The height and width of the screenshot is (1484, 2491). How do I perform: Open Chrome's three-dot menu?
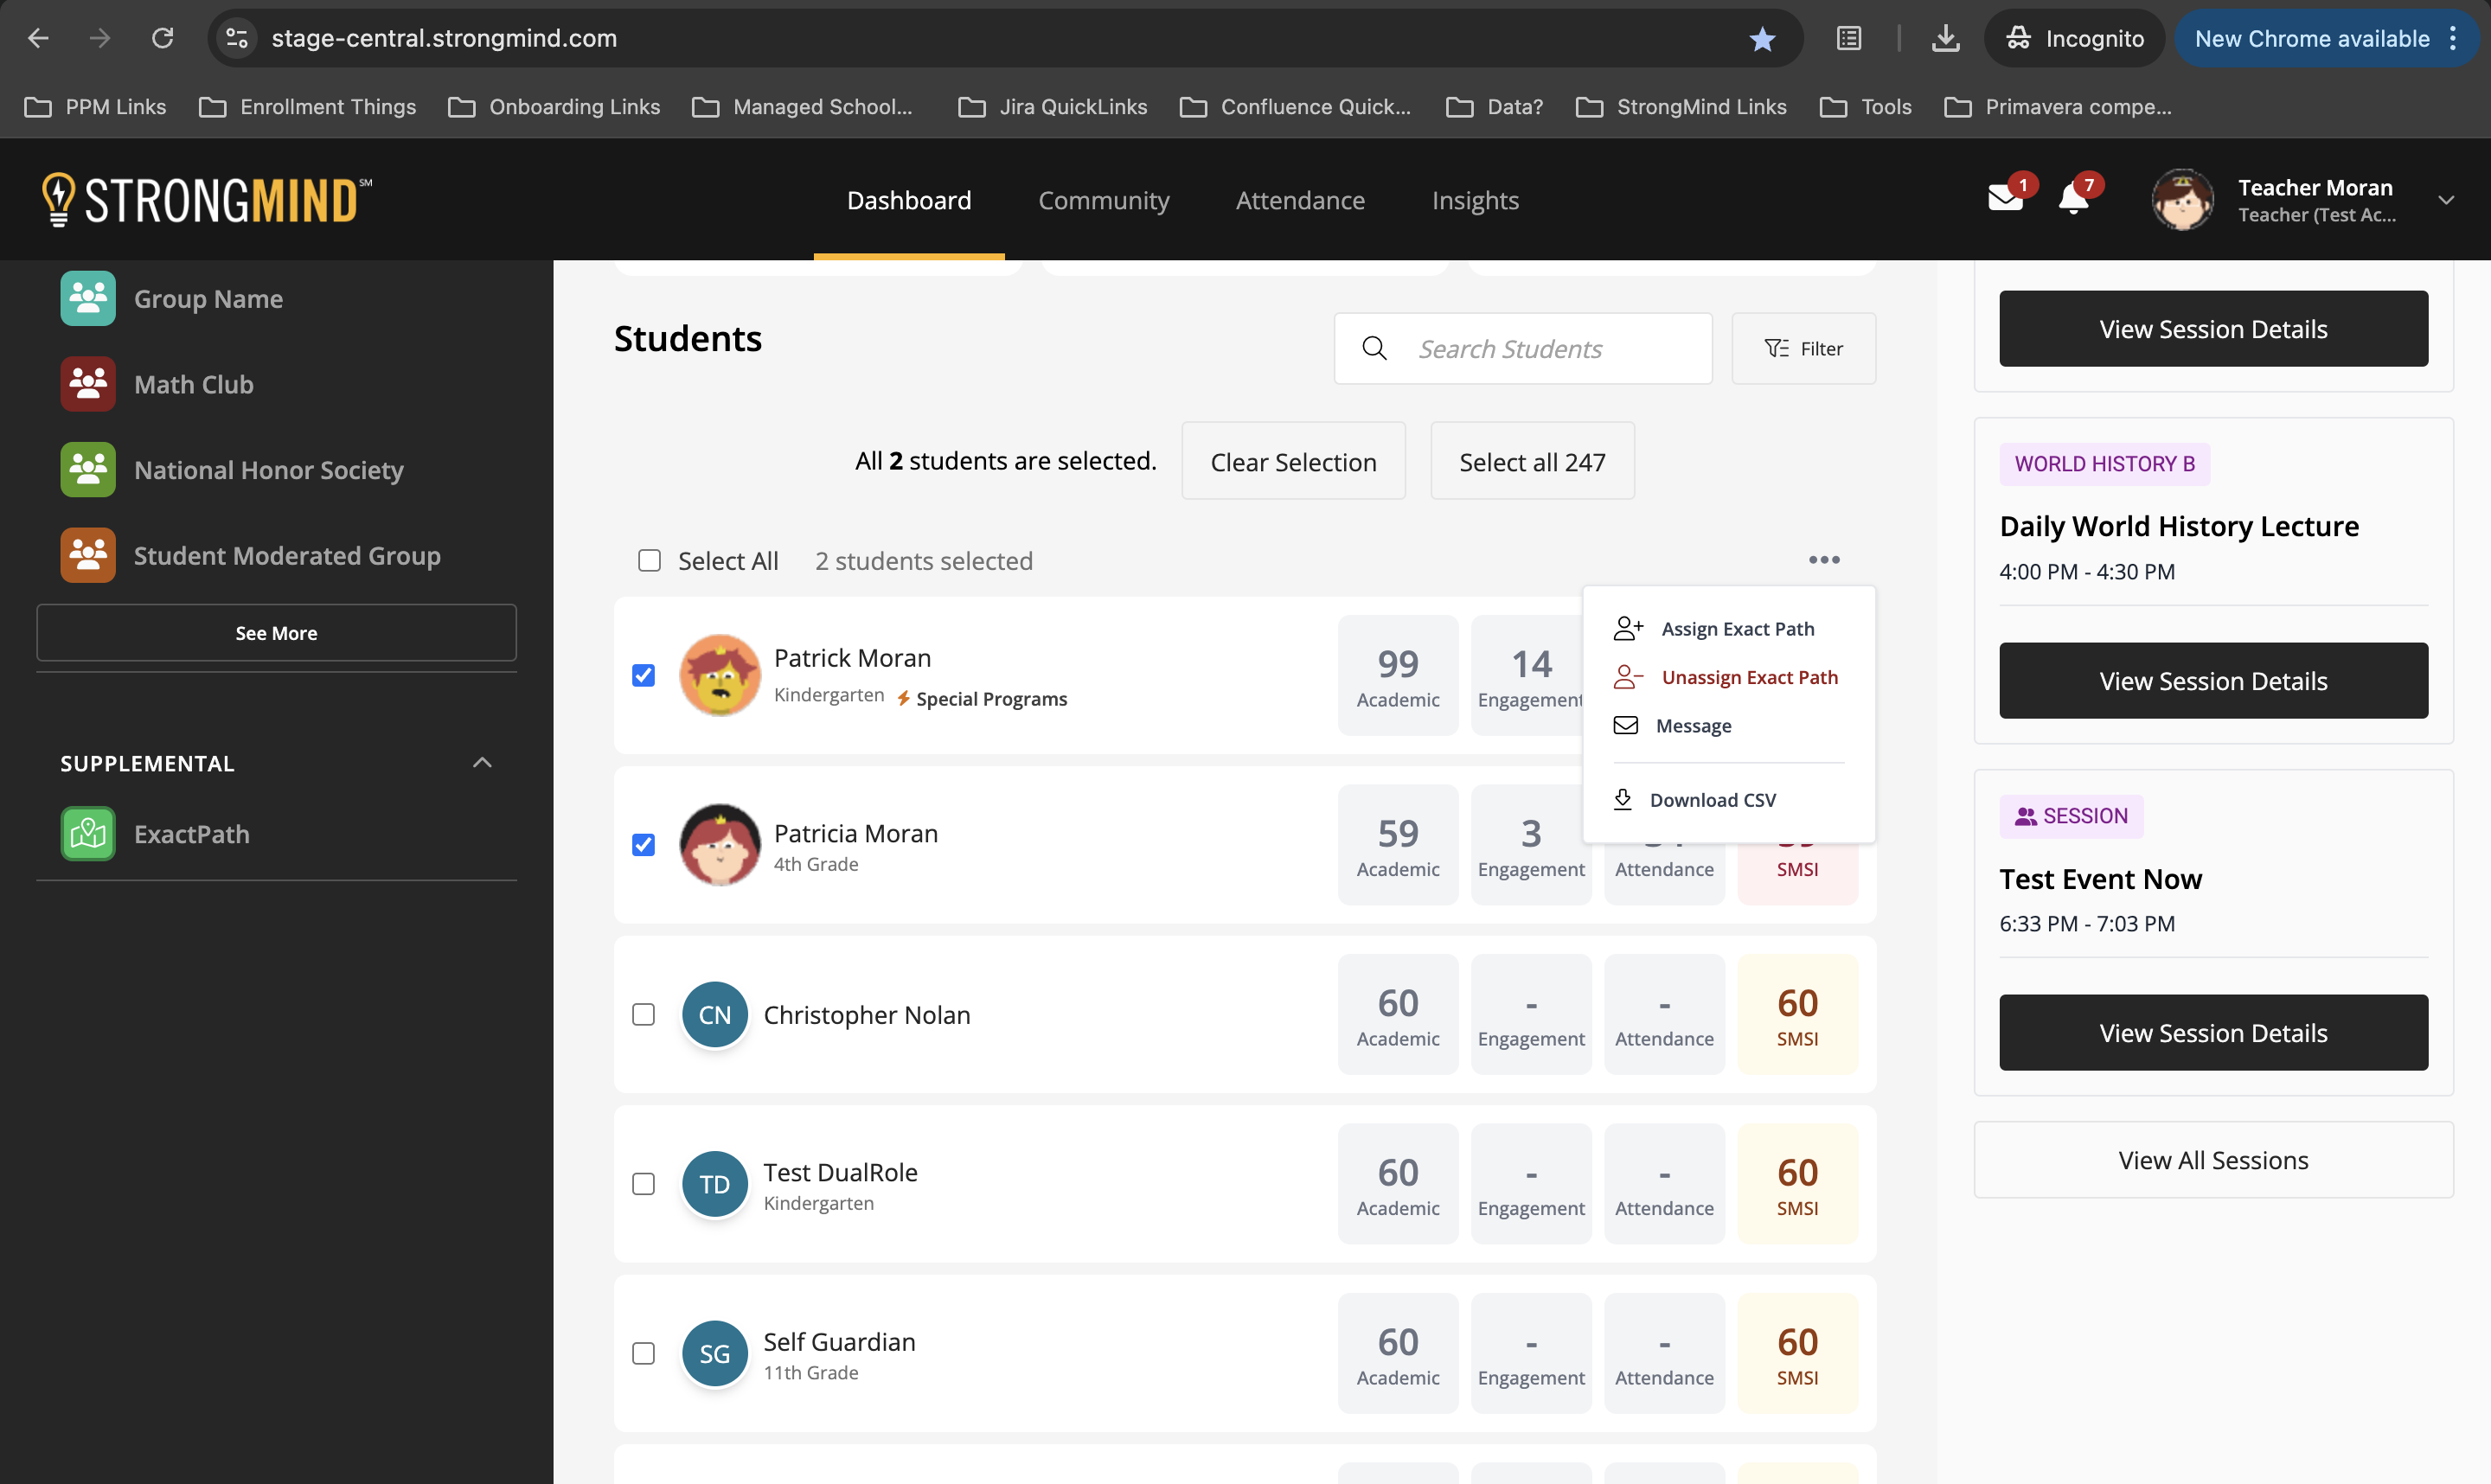2453,38
